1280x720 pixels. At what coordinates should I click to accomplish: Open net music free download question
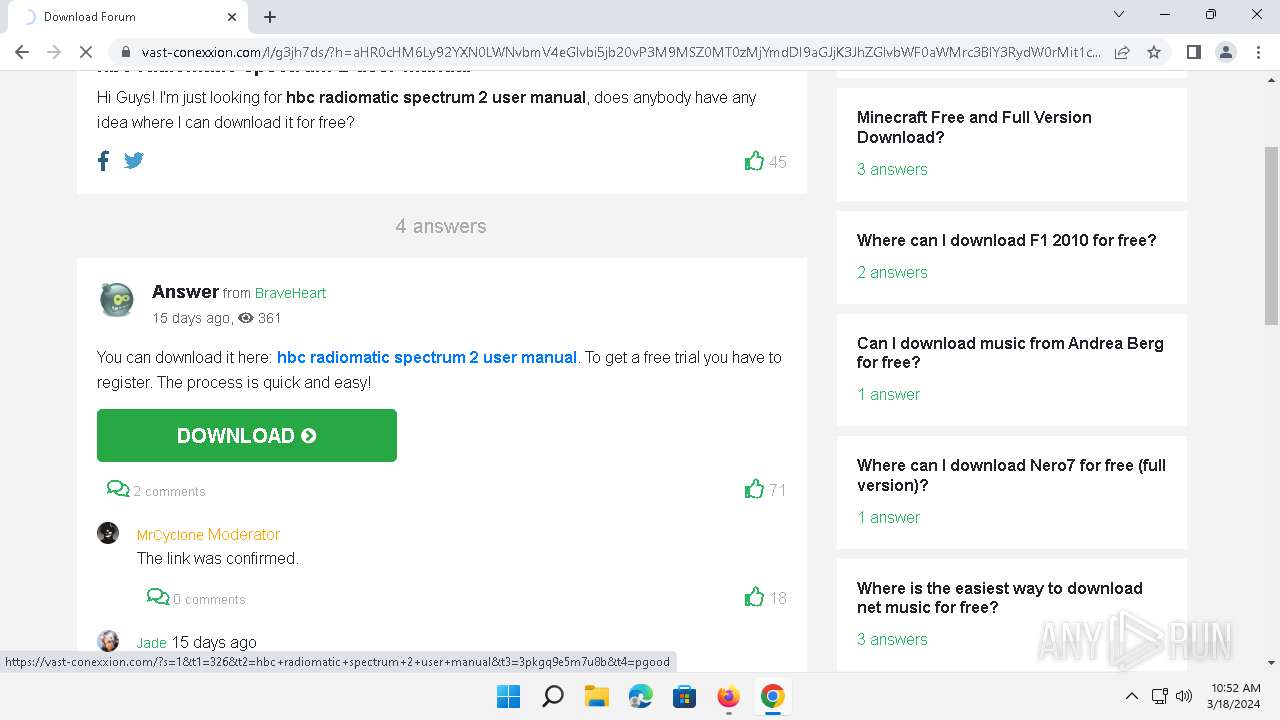pos(1000,597)
